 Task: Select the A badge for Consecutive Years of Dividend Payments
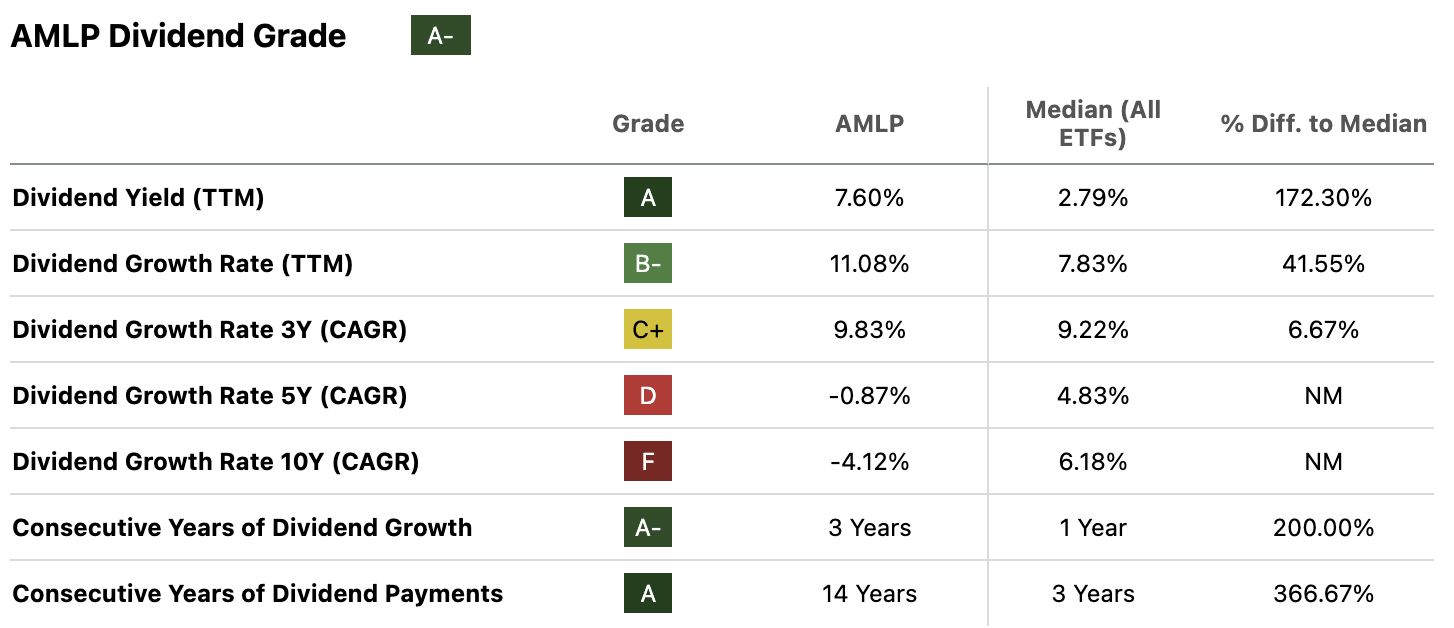point(648,594)
